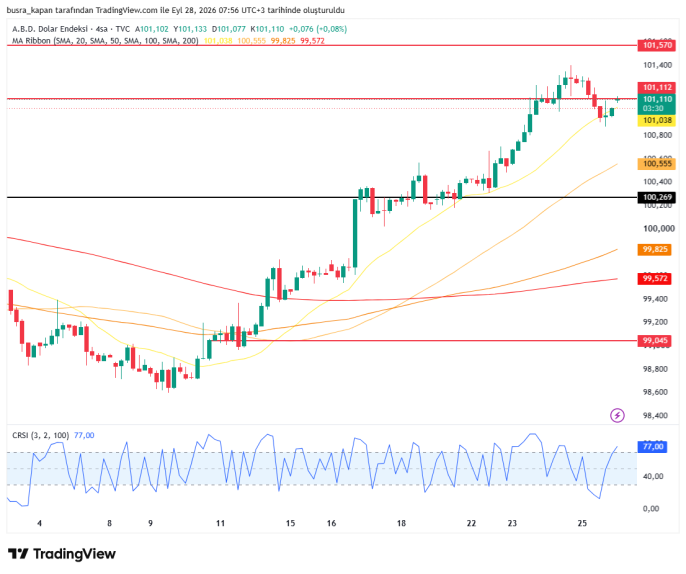Click the TradingView logo

click(62, 554)
